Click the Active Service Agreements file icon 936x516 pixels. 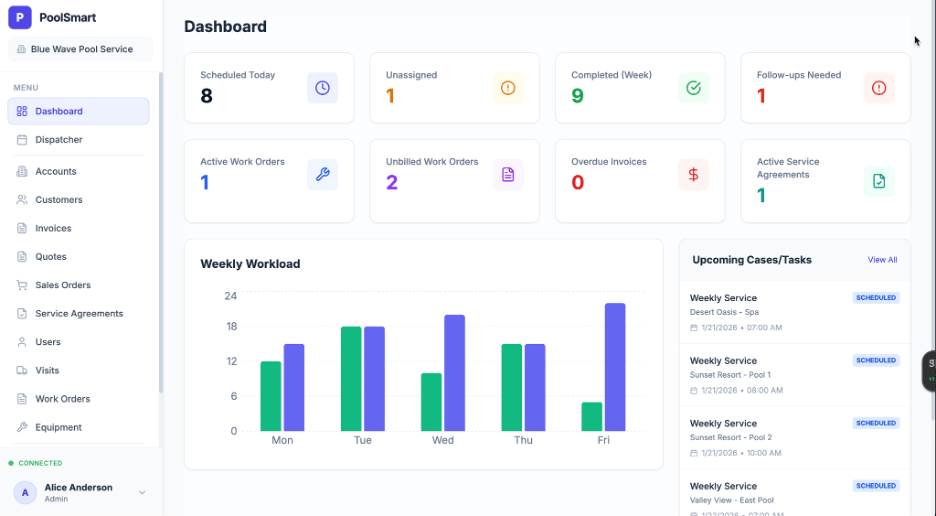879,181
